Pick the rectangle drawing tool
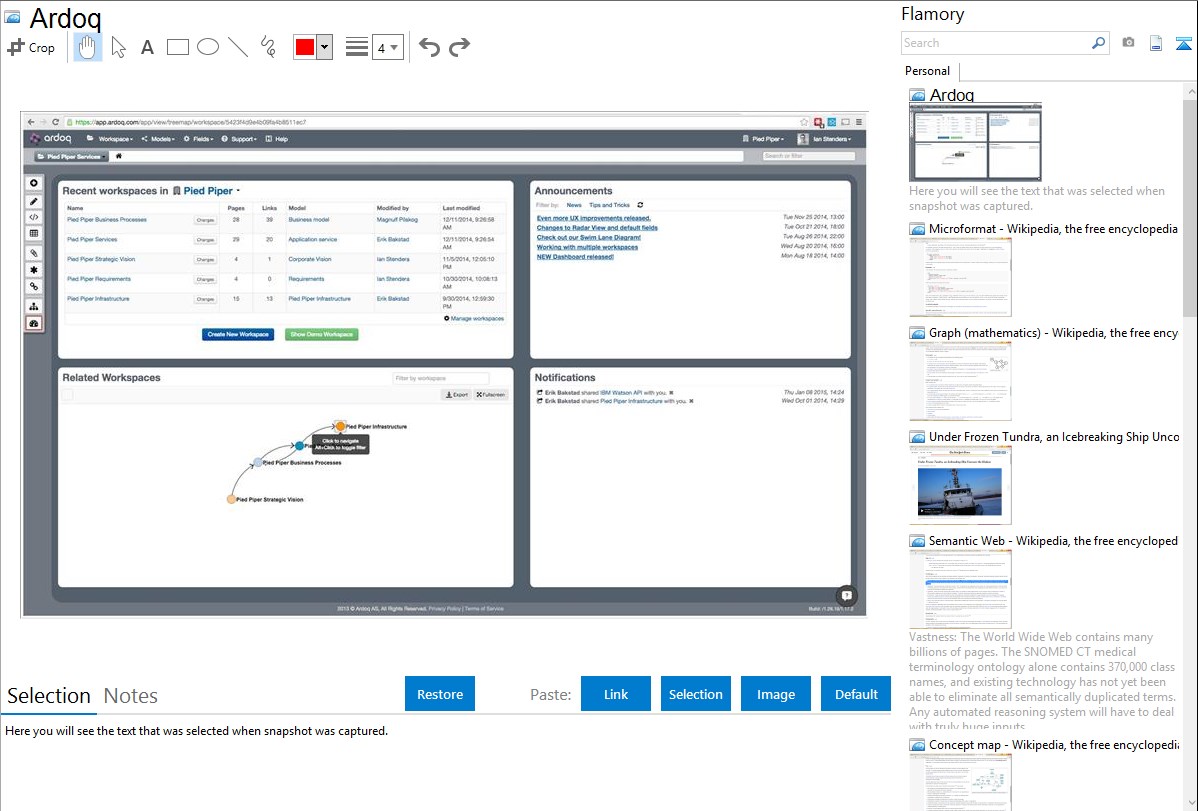The image size is (1198, 811). click(x=177, y=47)
